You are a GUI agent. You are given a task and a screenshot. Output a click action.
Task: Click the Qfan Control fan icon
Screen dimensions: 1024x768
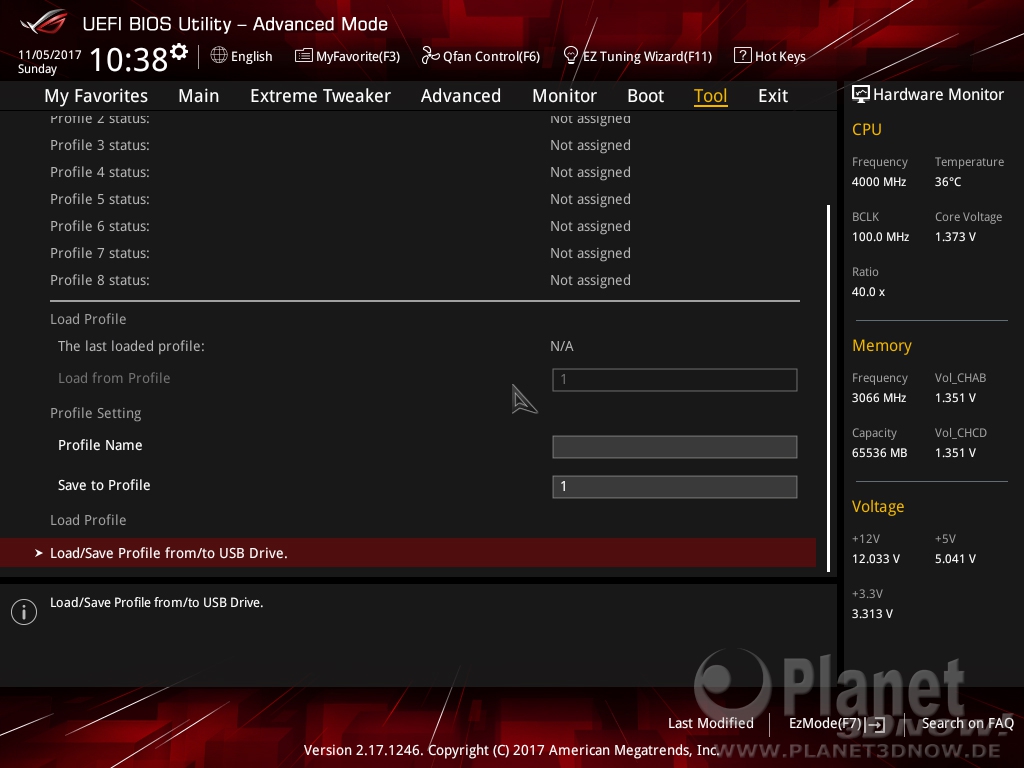click(x=430, y=56)
